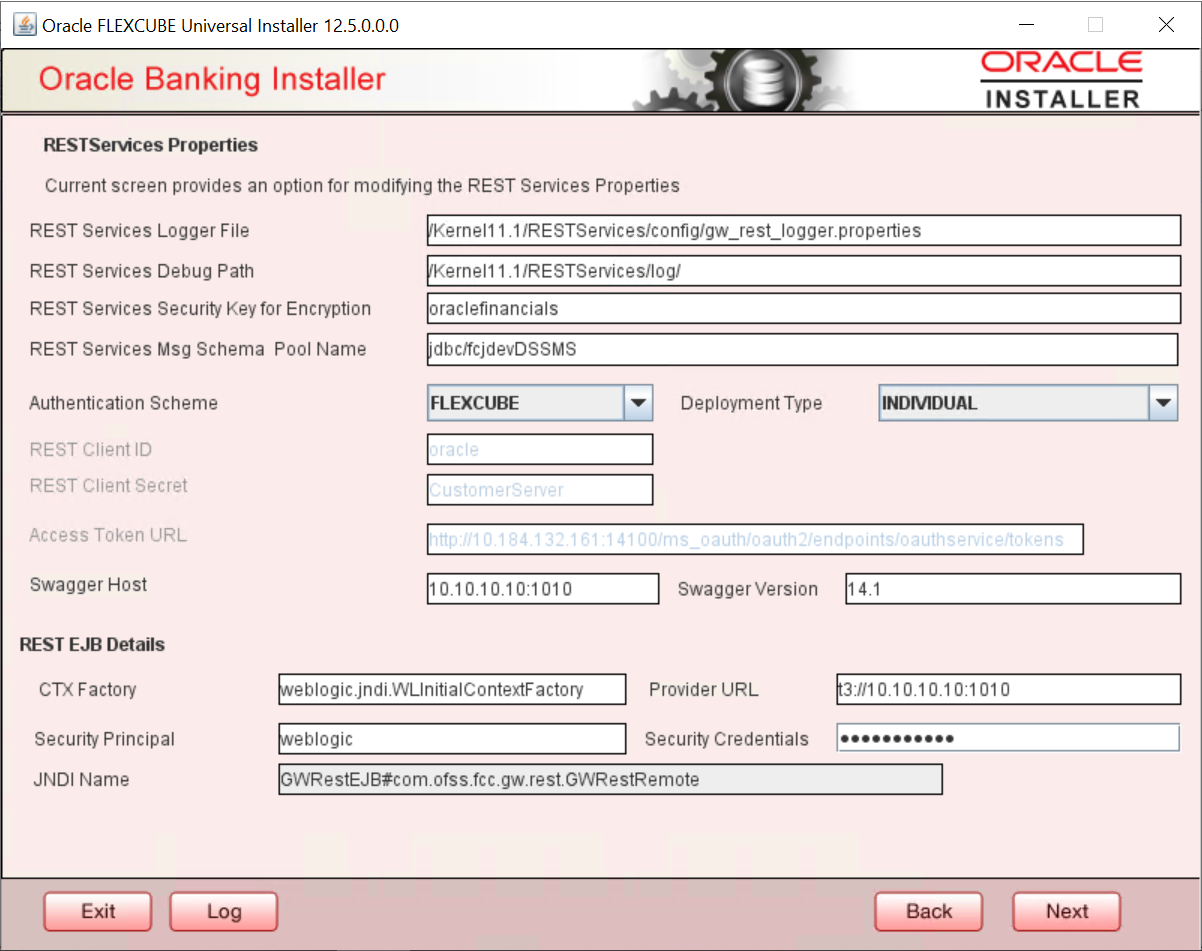This screenshot has width=1202, height=951.
Task: Click the Exit button
Action: tap(98, 911)
